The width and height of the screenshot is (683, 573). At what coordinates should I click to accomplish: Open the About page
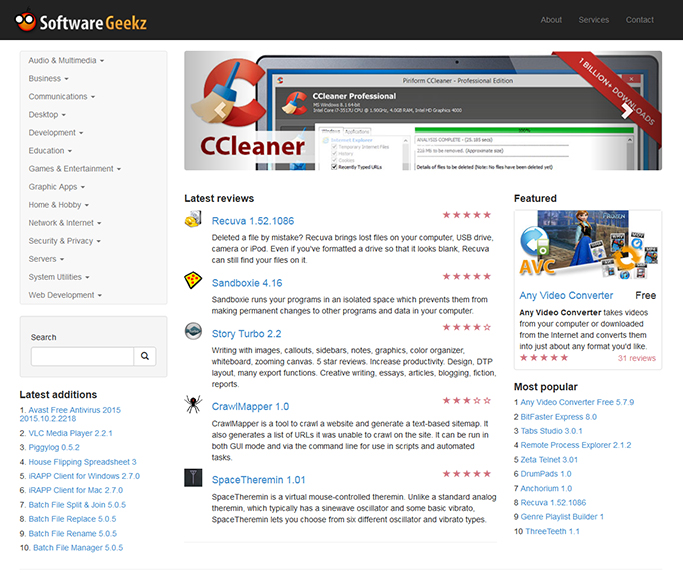pyautogui.click(x=551, y=20)
